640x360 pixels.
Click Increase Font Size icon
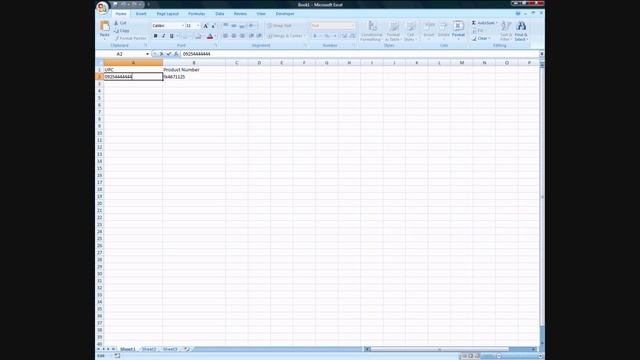coord(205,26)
